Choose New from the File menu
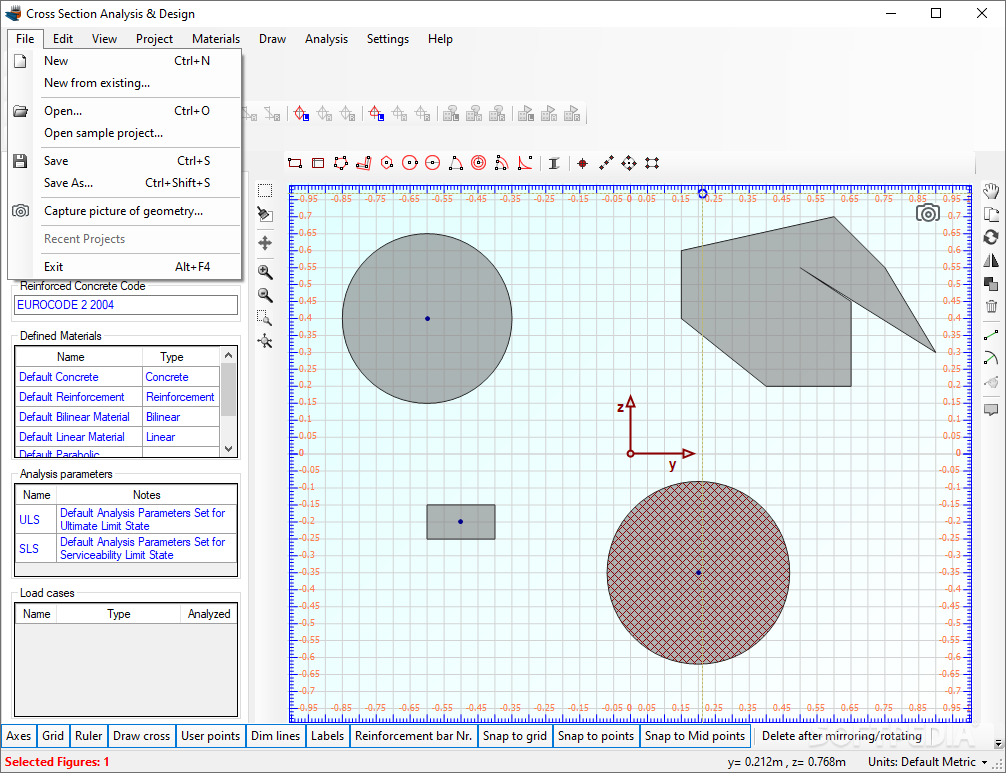This screenshot has width=1006, height=773. click(x=126, y=61)
